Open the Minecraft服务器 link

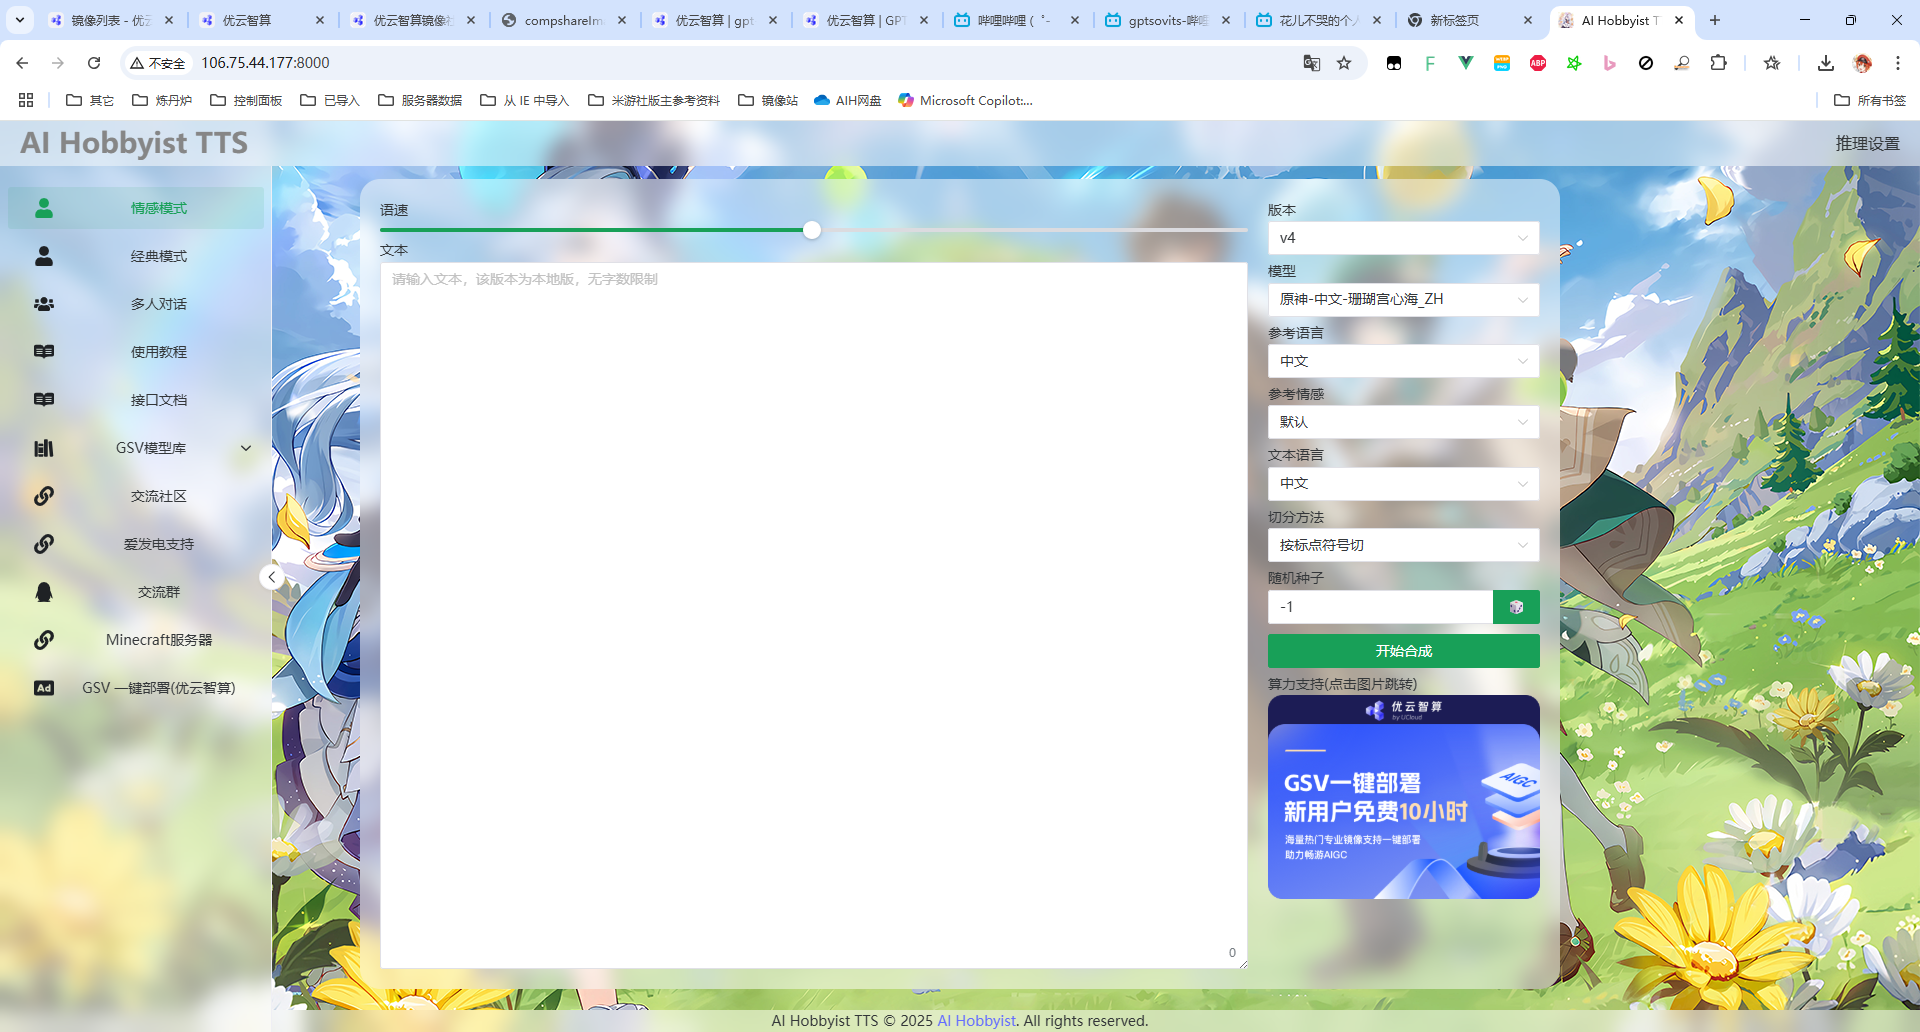point(136,640)
